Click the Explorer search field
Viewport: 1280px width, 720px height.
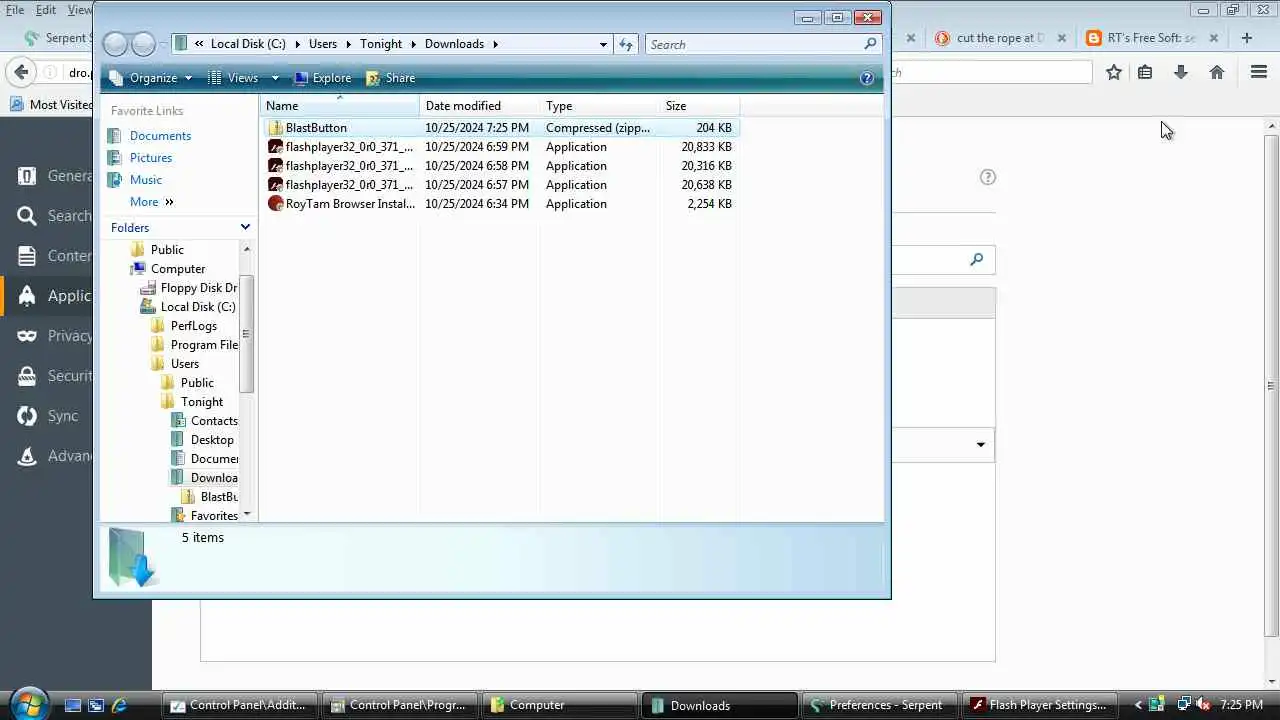coord(762,44)
